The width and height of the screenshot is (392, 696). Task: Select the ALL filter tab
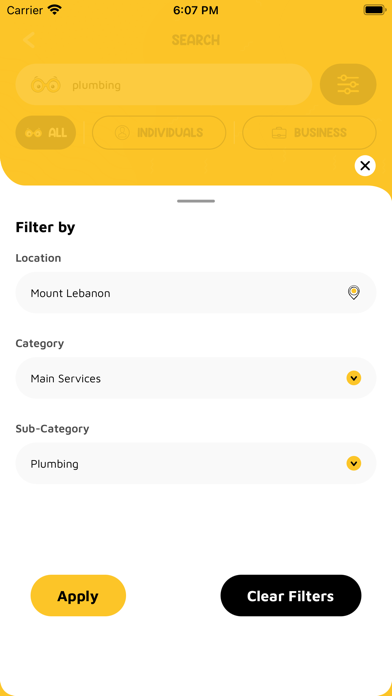pyautogui.click(x=46, y=133)
